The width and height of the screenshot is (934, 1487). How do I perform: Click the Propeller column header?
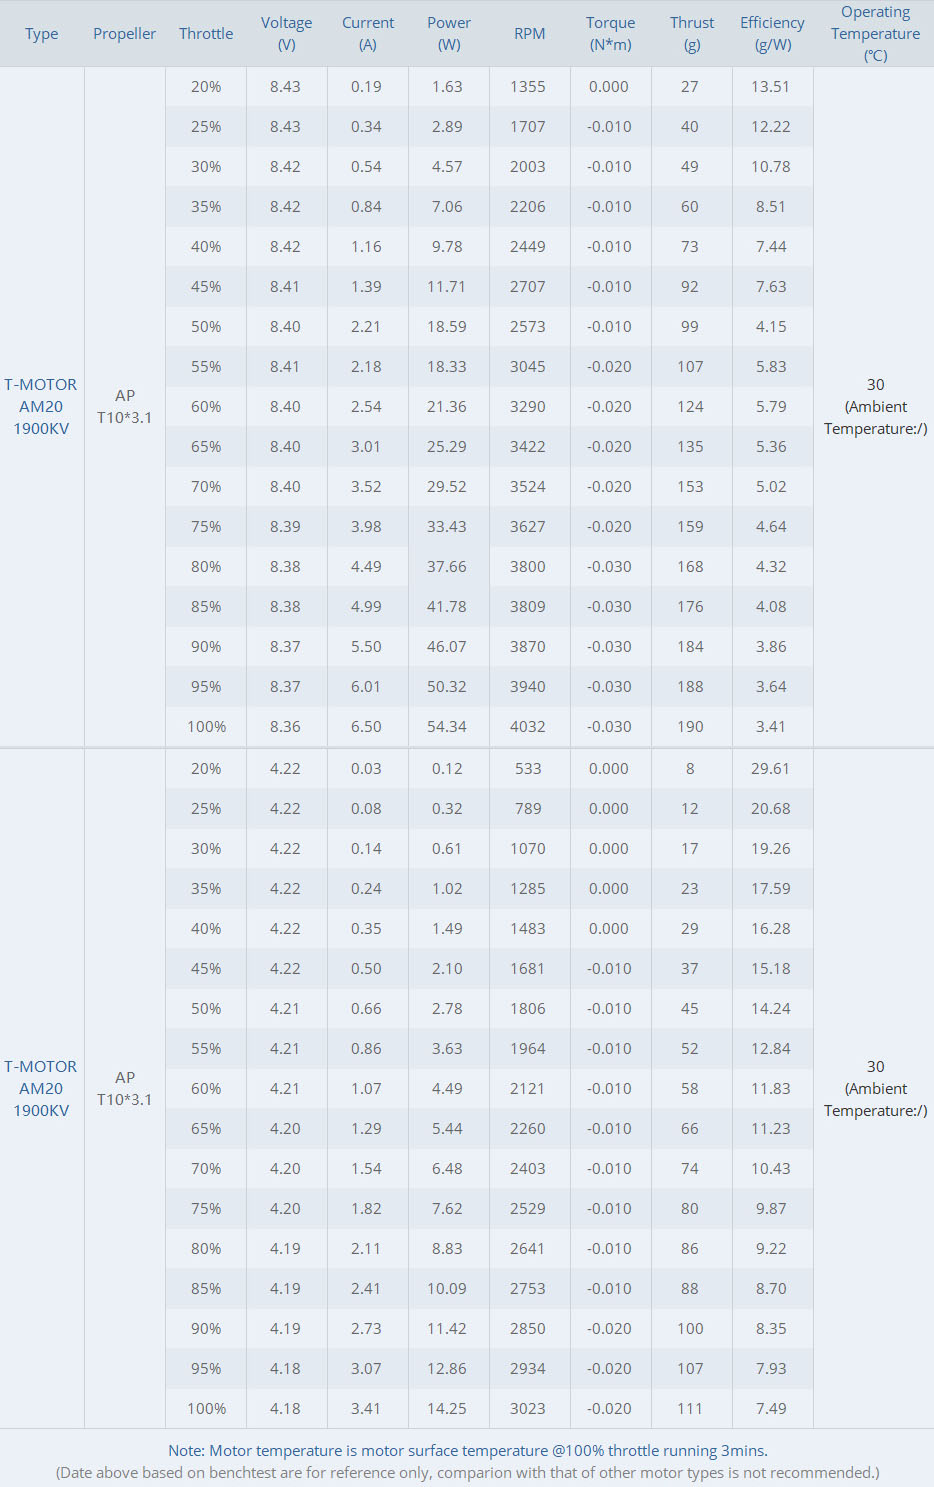click(124, 34)
